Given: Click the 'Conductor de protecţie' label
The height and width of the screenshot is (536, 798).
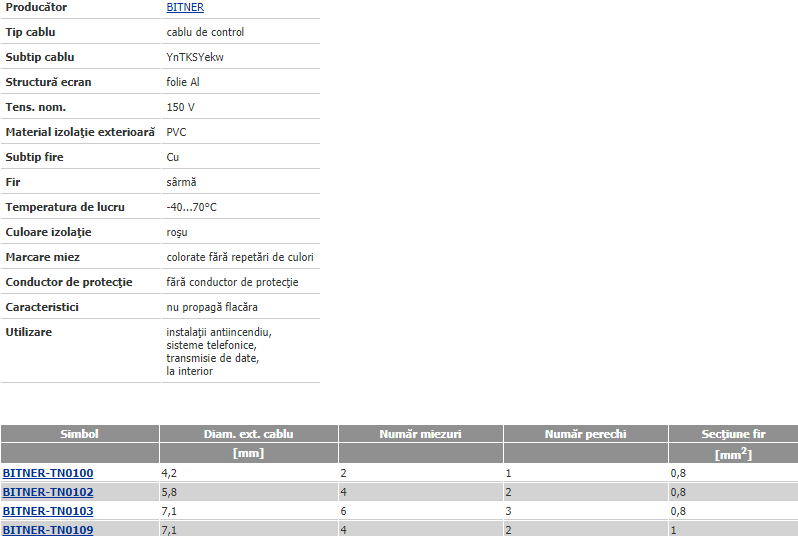Looking at the screenshot, I should 69,282.
